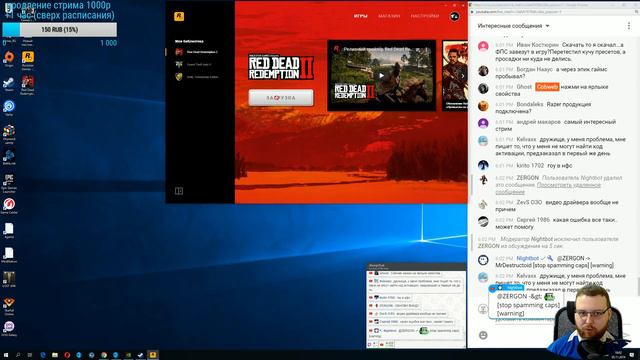The height and width of the screenshot is (360, 640).
Task: Open Opera browser from the taskbar
Action: click(67, 355)
